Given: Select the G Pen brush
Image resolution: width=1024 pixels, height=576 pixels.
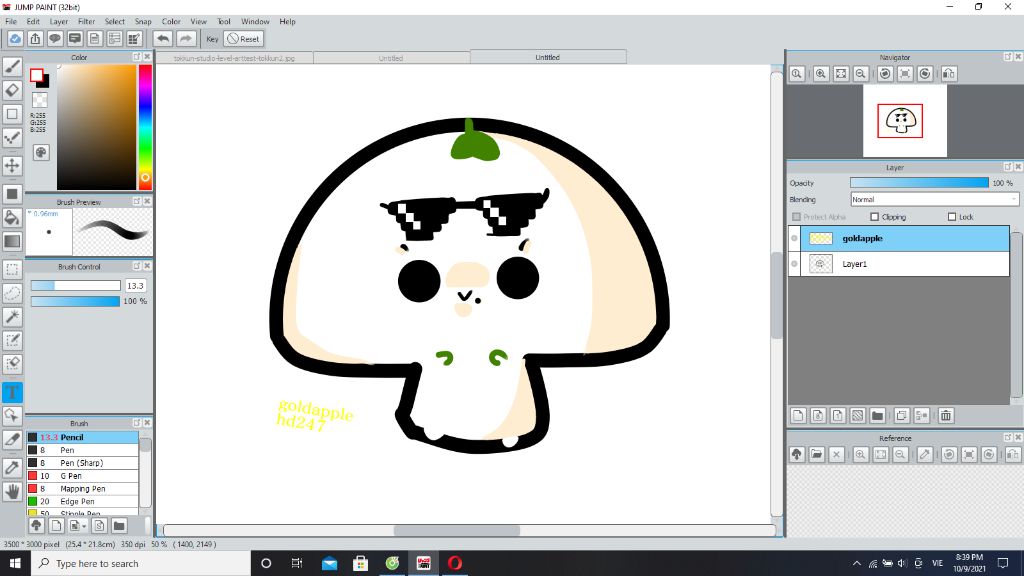Looking at the screenshot, I should [82, 475].
